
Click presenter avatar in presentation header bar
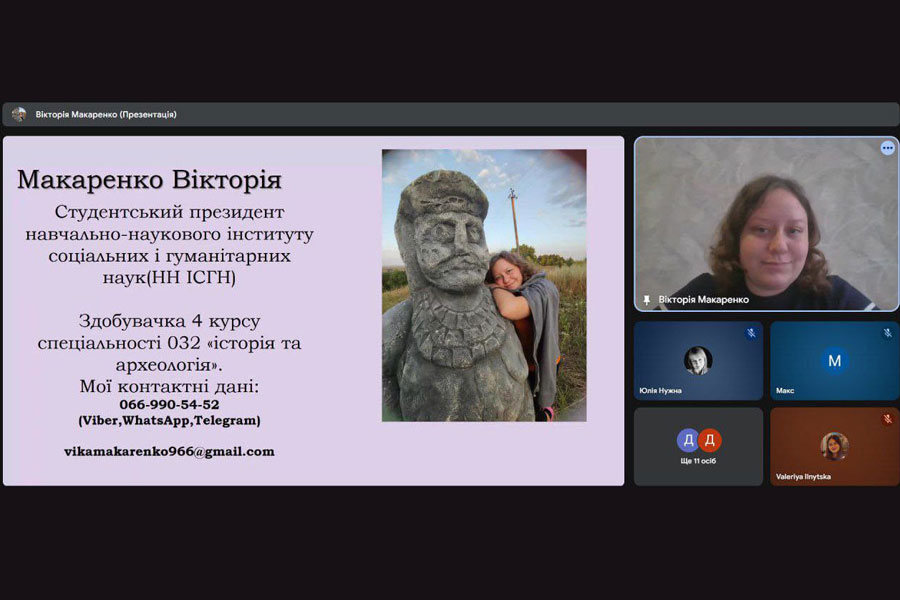pos(19,114)
